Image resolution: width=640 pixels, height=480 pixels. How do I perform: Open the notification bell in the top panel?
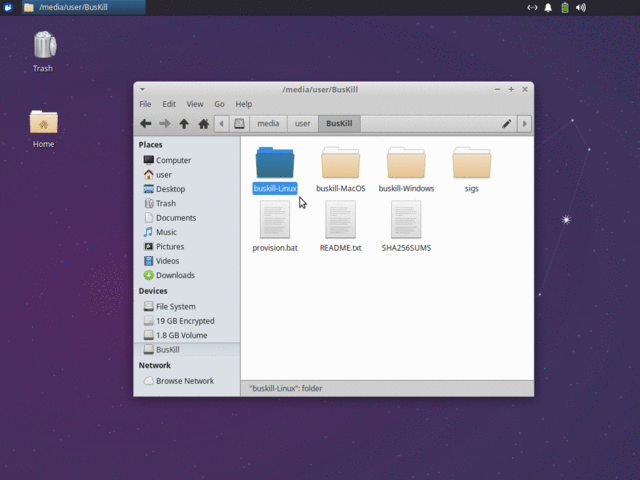click(548, 7)
